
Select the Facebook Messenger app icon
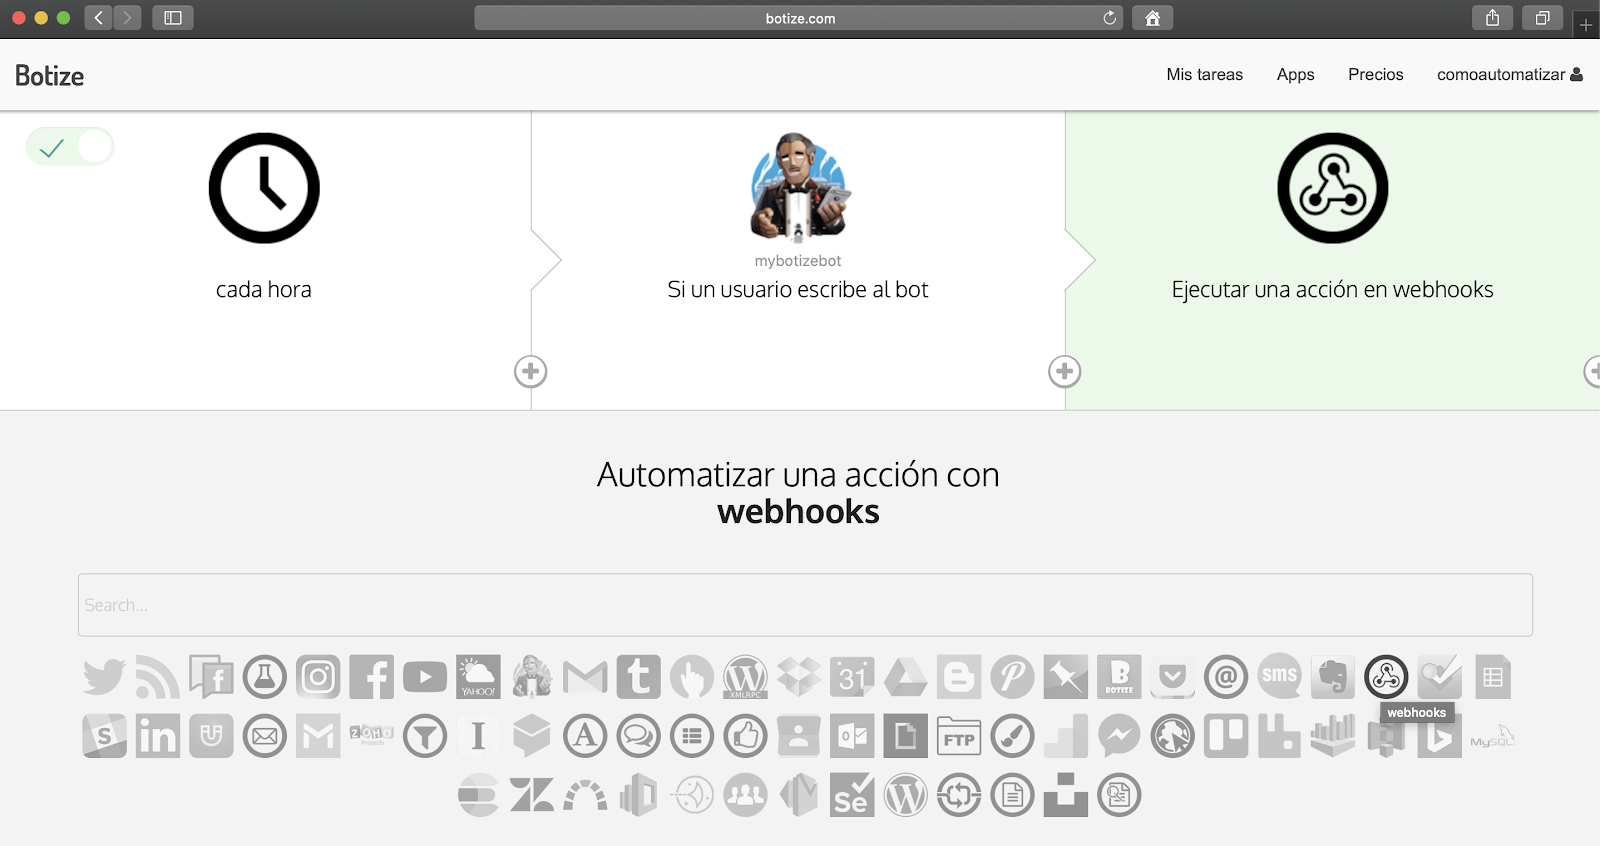[x=1119, y=736]
